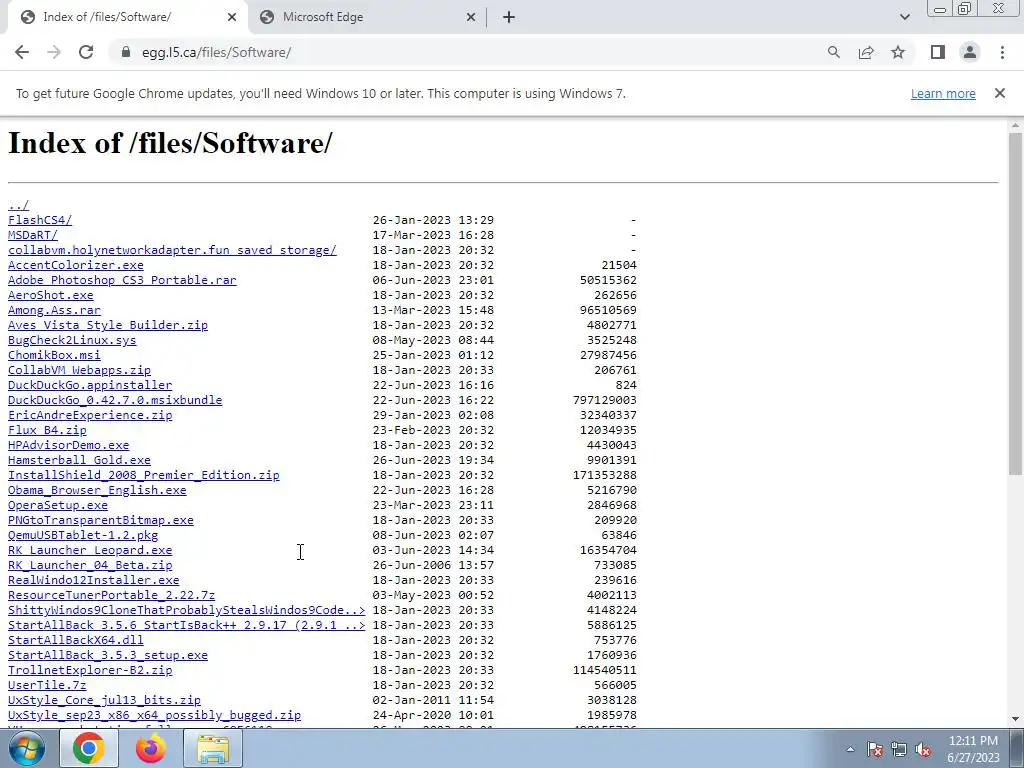Screen dimensions: 1024x768
Task: Click the page vertical scrollbar thumb
Action: click(x=1015, y=304)
